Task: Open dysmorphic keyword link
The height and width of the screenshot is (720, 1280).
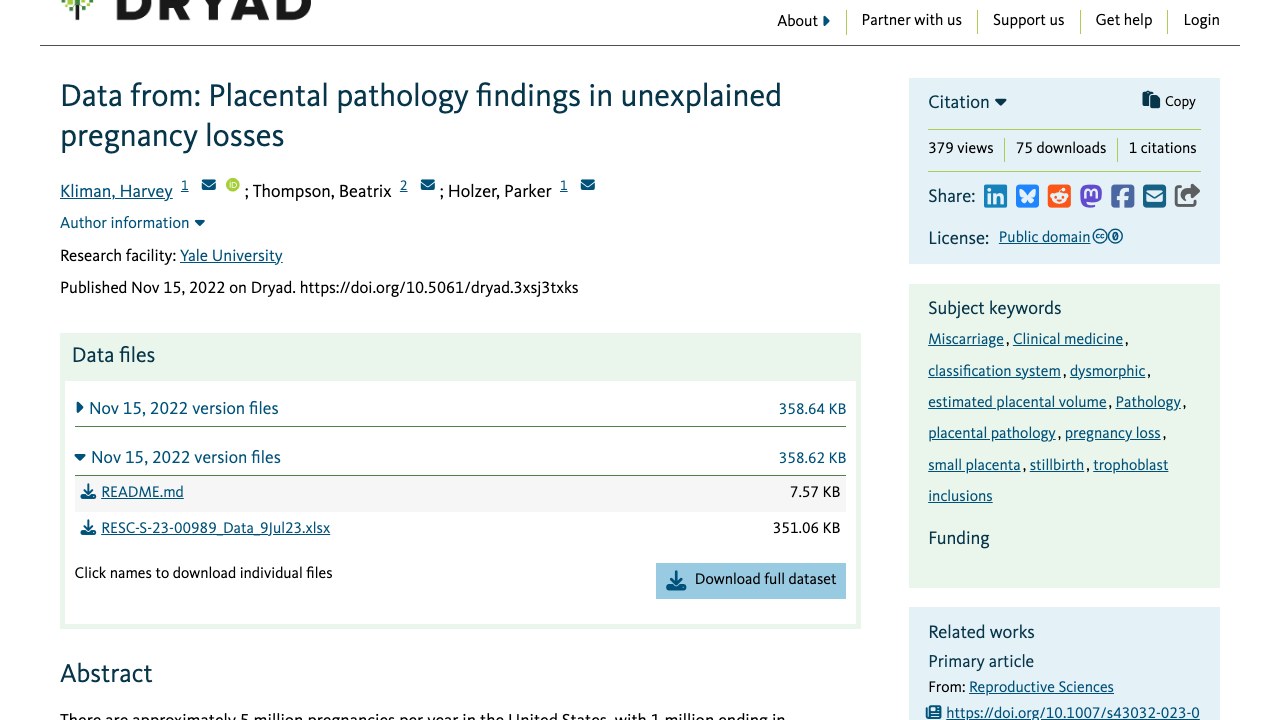Action: pos(1107,371)
